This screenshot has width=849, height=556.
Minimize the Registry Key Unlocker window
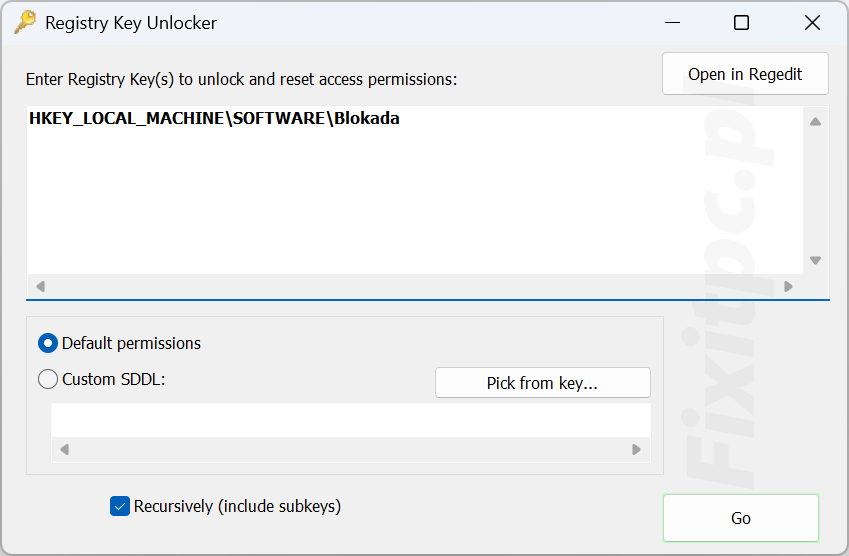(x=672, y=23)
